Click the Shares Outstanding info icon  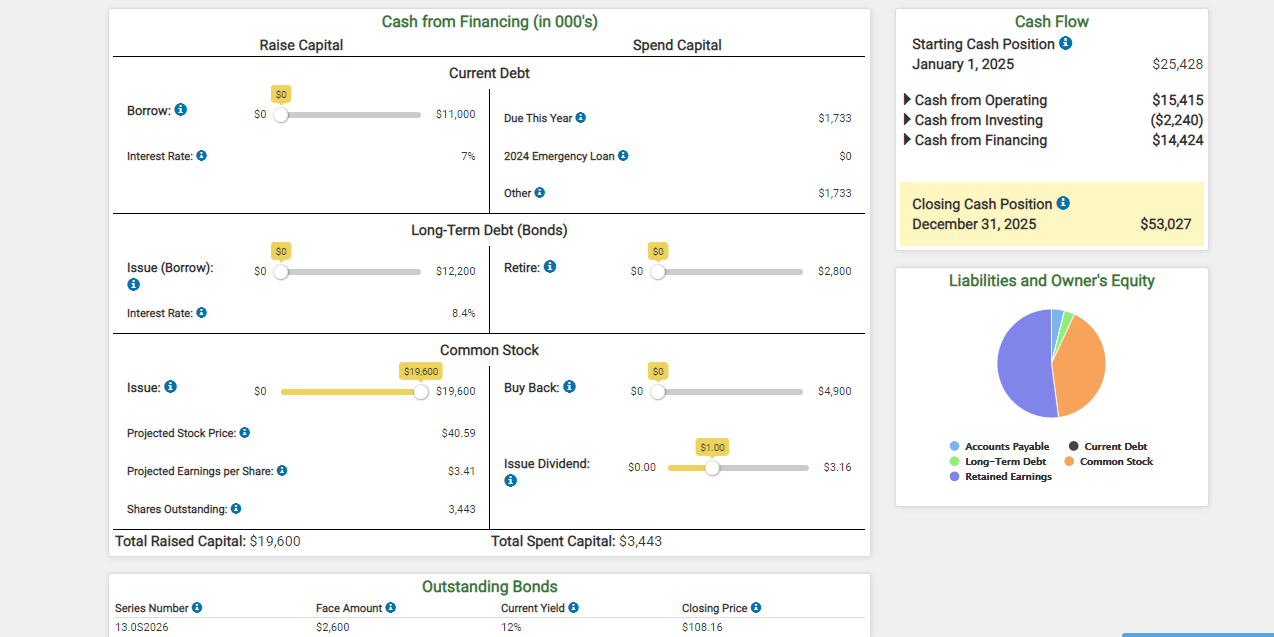pos(236,509)
